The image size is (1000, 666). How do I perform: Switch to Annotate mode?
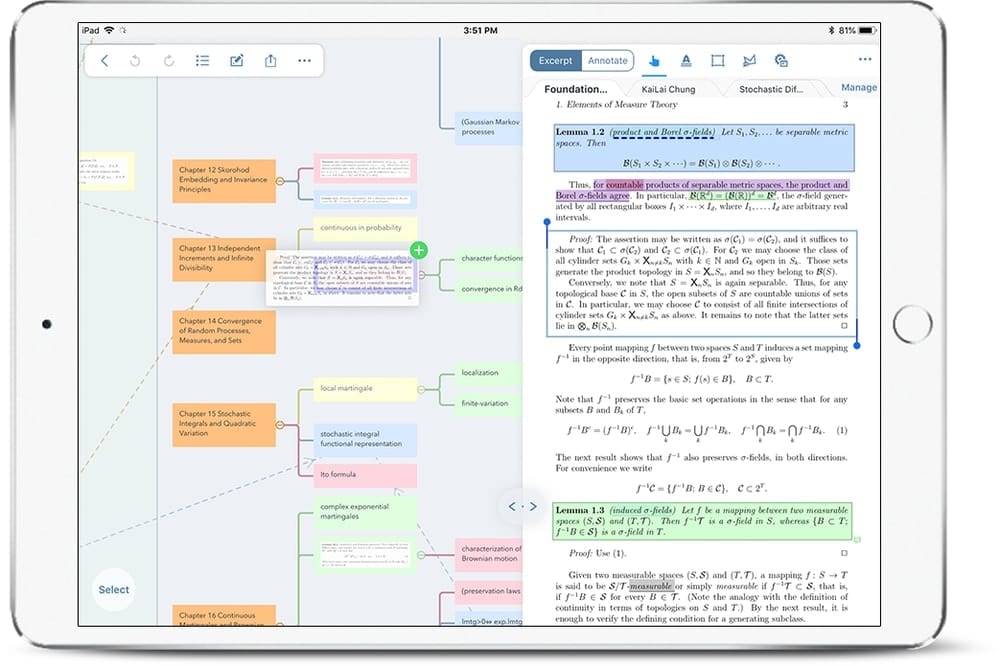pos(607,60)
